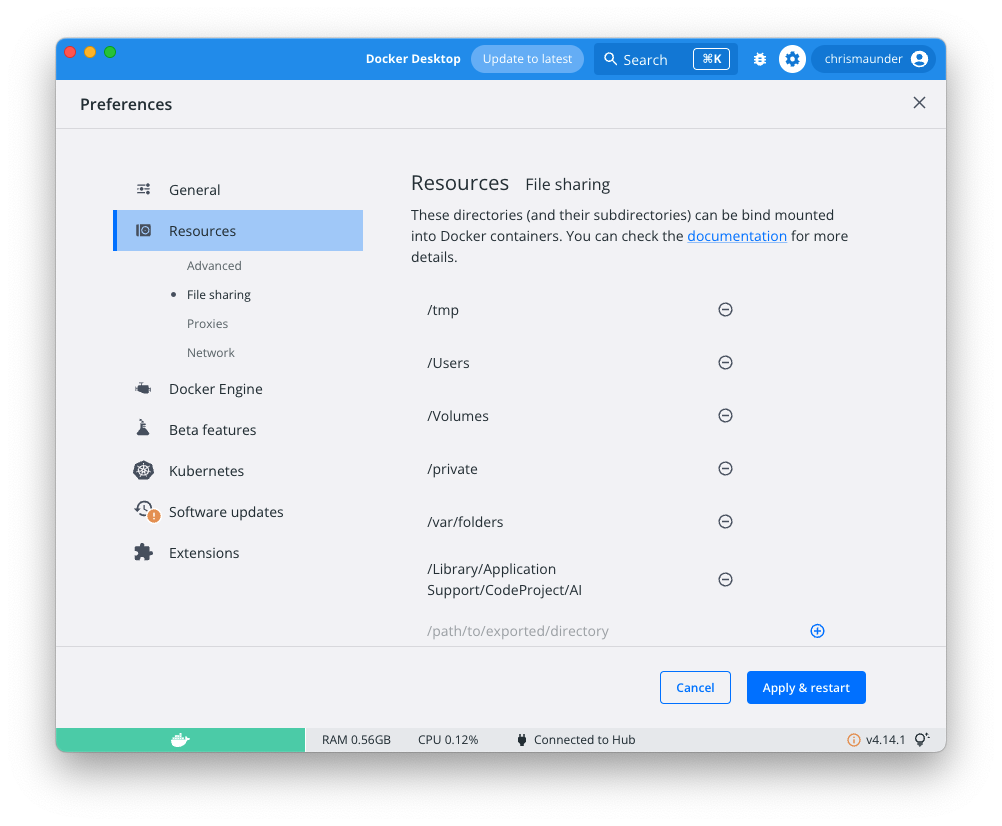Click the Docker whale icon in status bar
Screen dimensions: 1002x826
(x=180, y=740)
